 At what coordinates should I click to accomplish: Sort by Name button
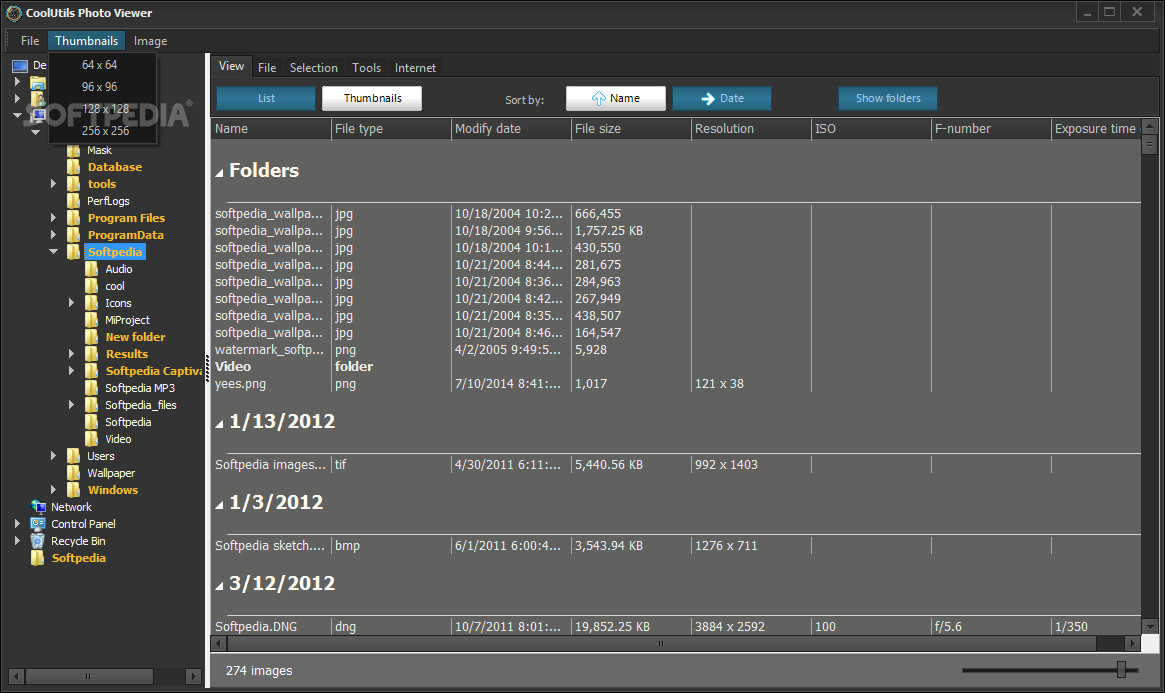point(616,98)
